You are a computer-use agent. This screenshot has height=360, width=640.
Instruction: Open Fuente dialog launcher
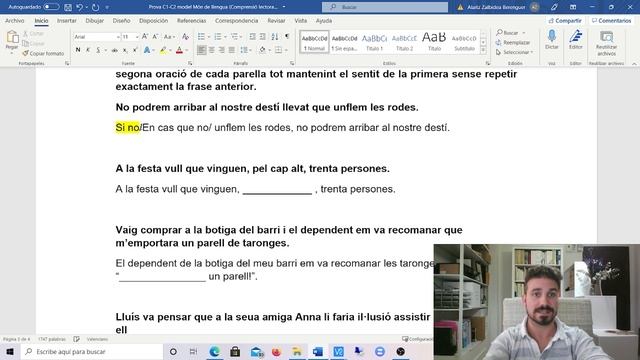[190, 63]
